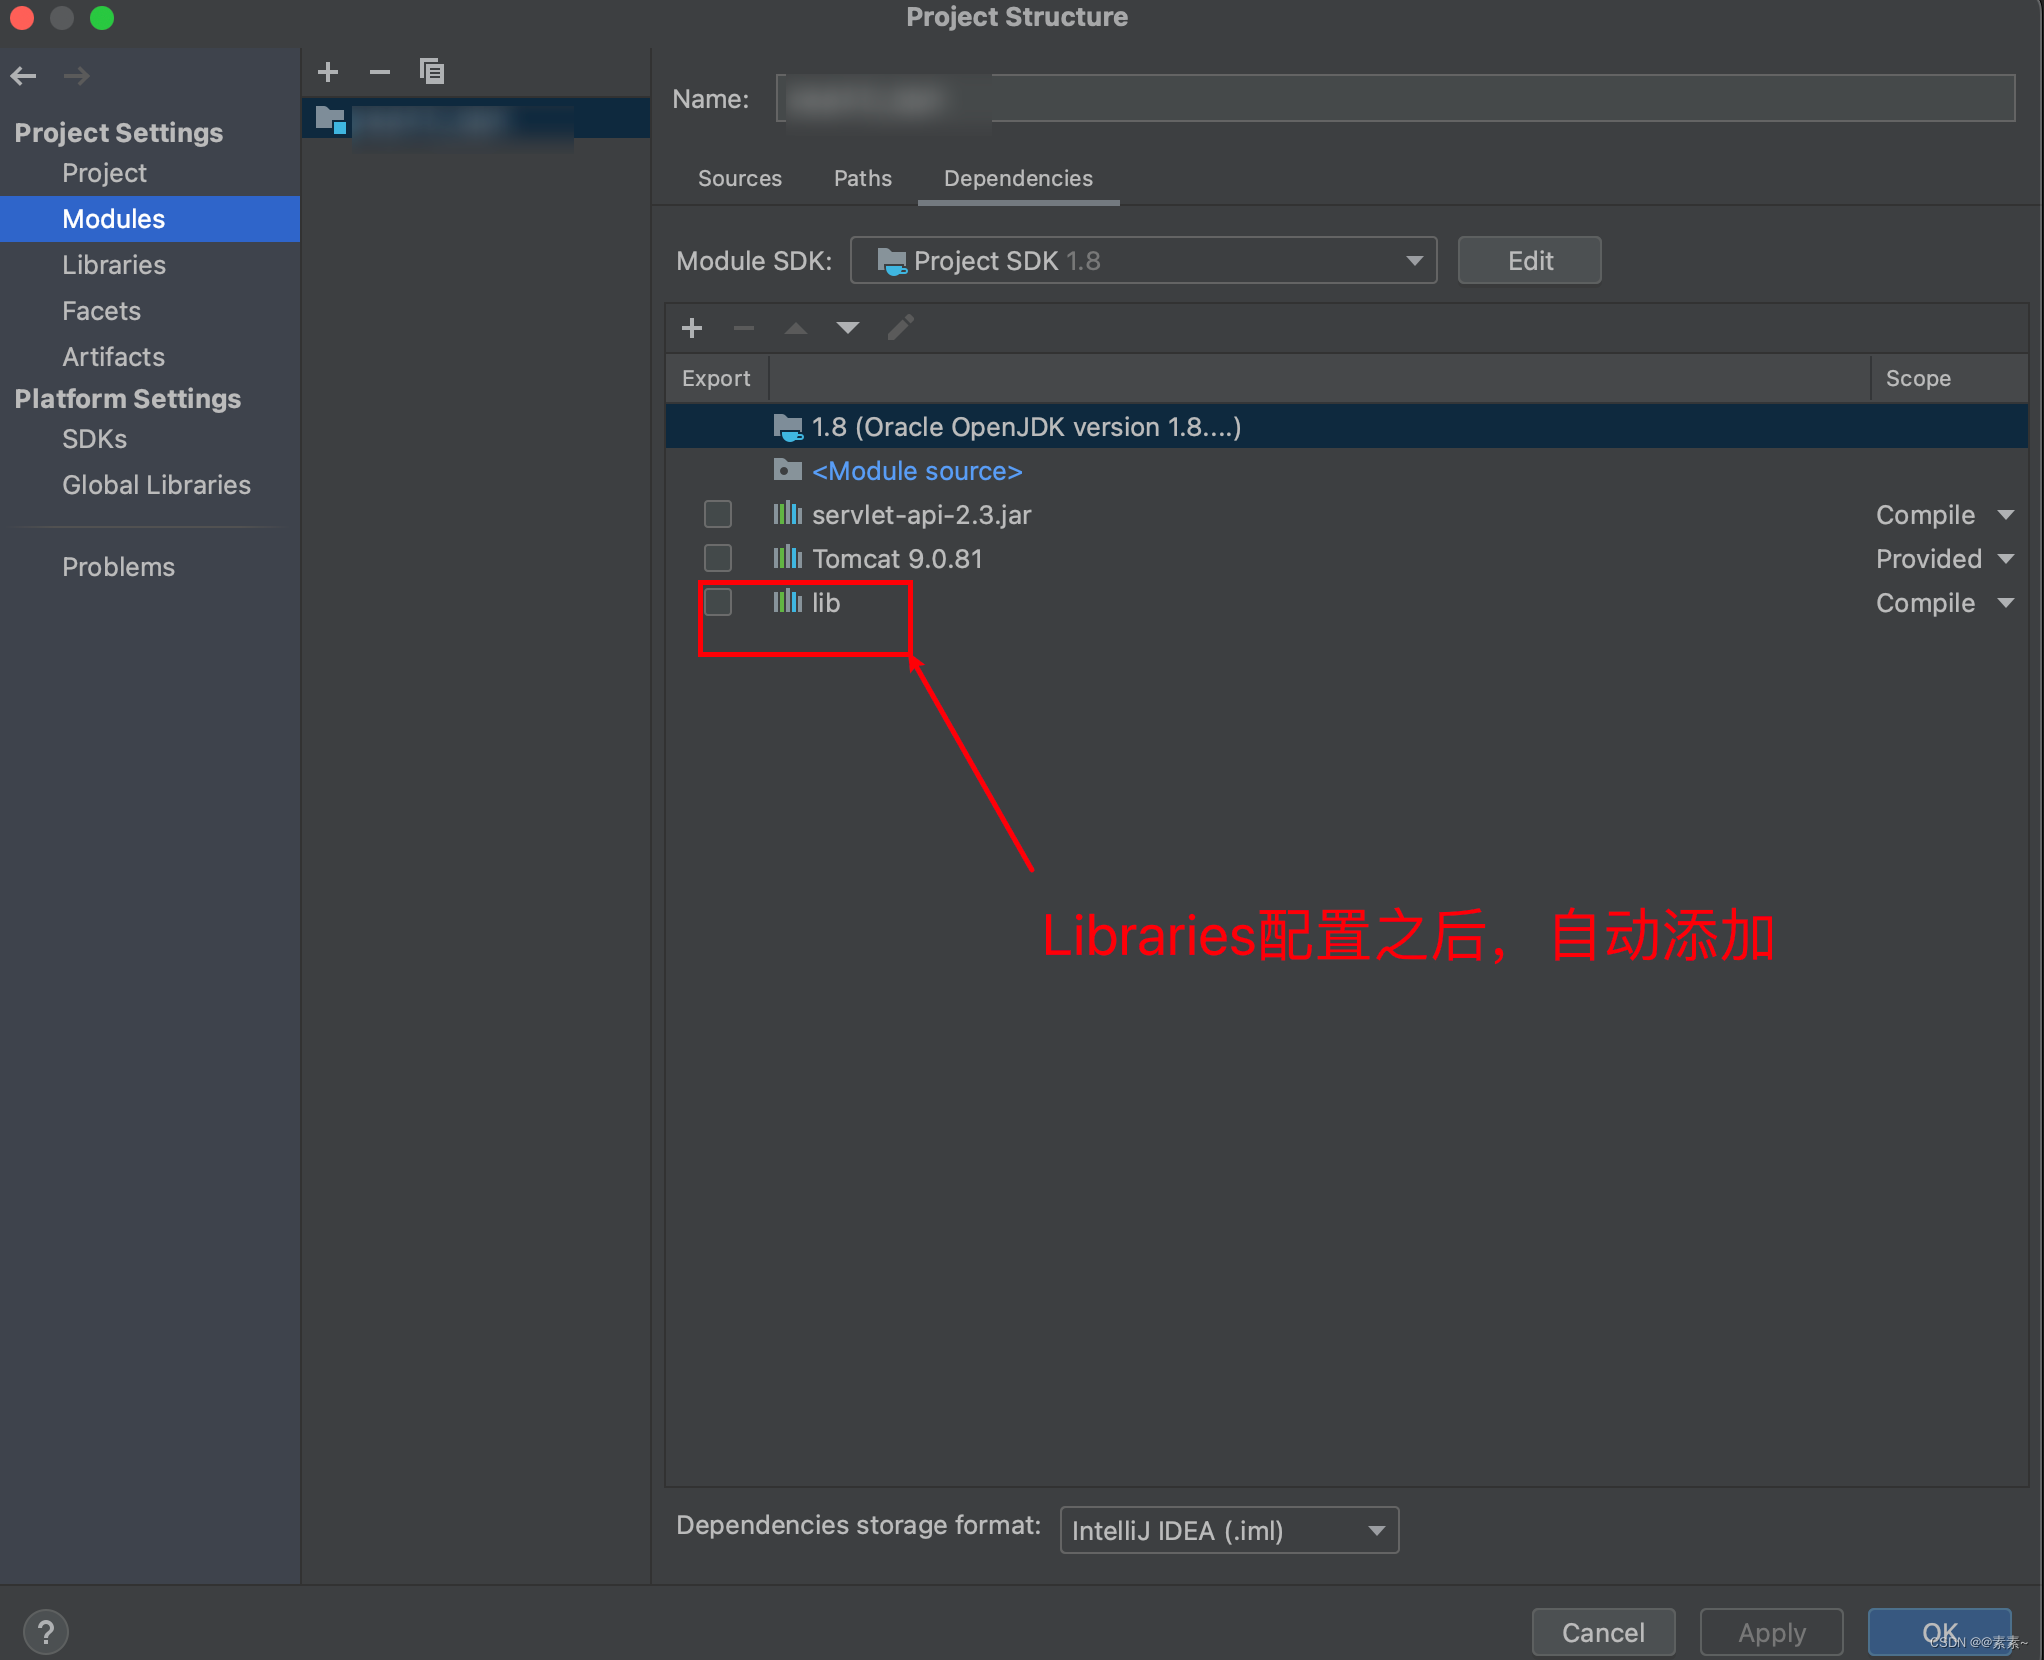
Task: Switch to the Sources tab
Action: pos(740,179)
